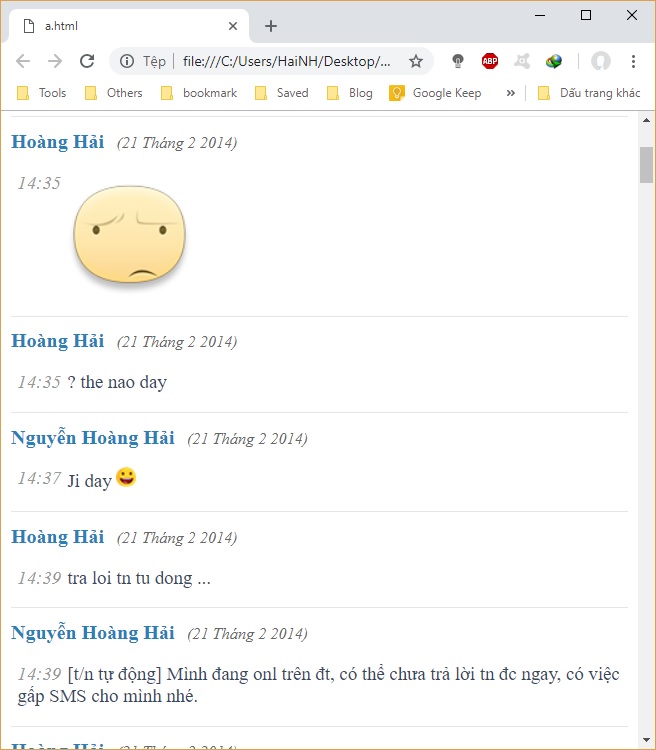The image size is (656, 750).
Task: Click the lightbulb extension icon
Action: (x=458, y=61)
